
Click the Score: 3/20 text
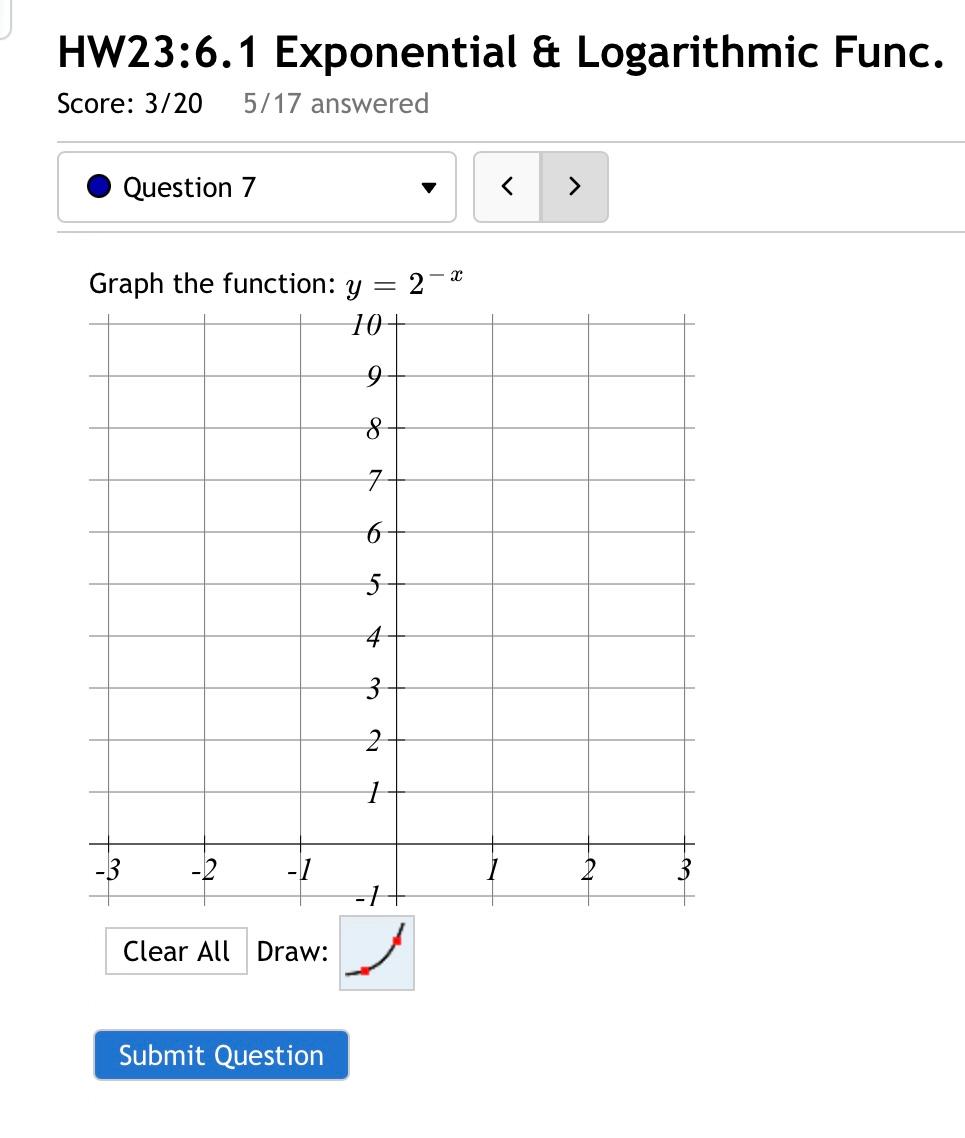(x=129, y=103)
